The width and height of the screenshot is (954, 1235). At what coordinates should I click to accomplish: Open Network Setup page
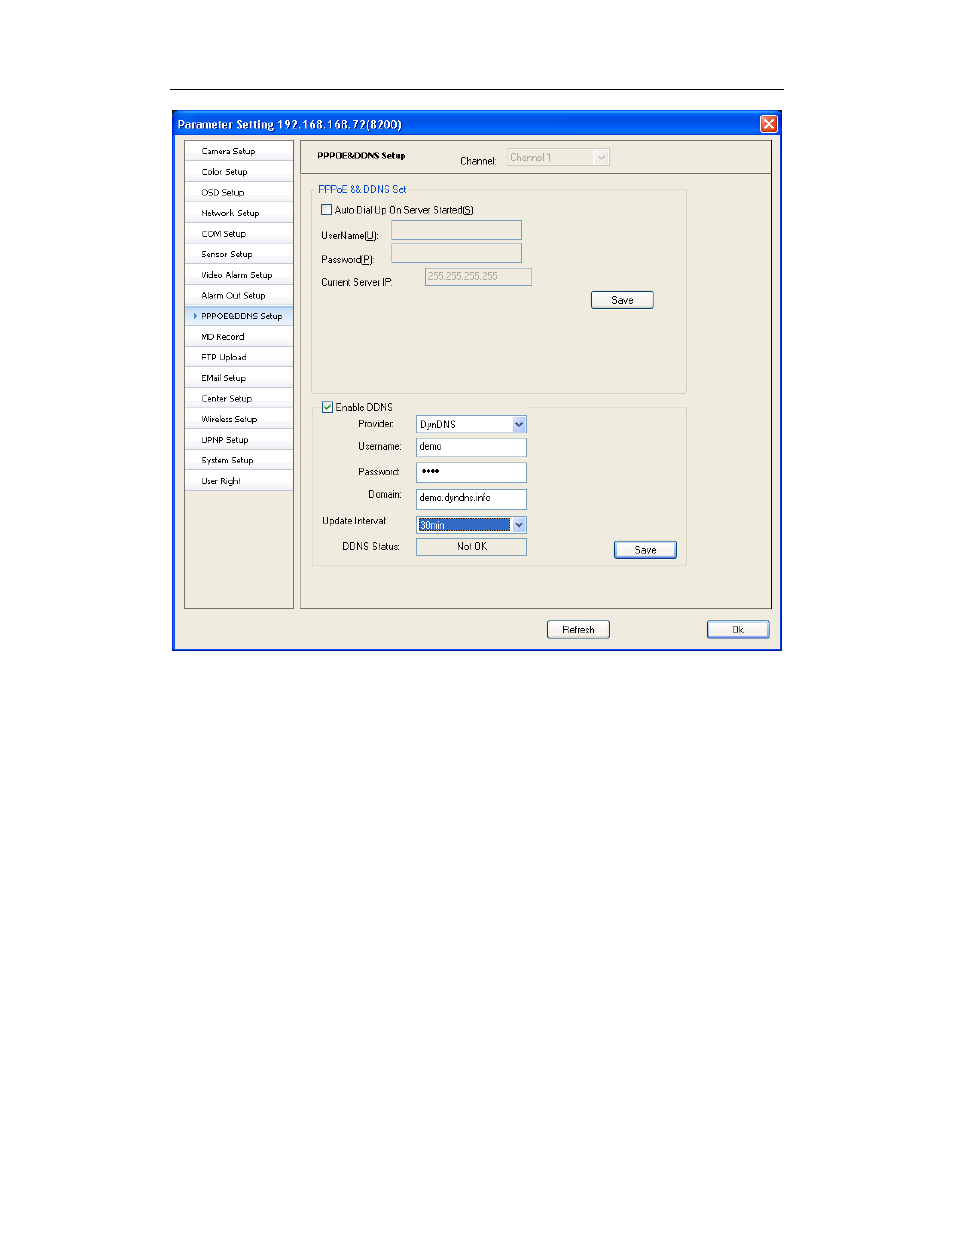(x=239, y=213)
